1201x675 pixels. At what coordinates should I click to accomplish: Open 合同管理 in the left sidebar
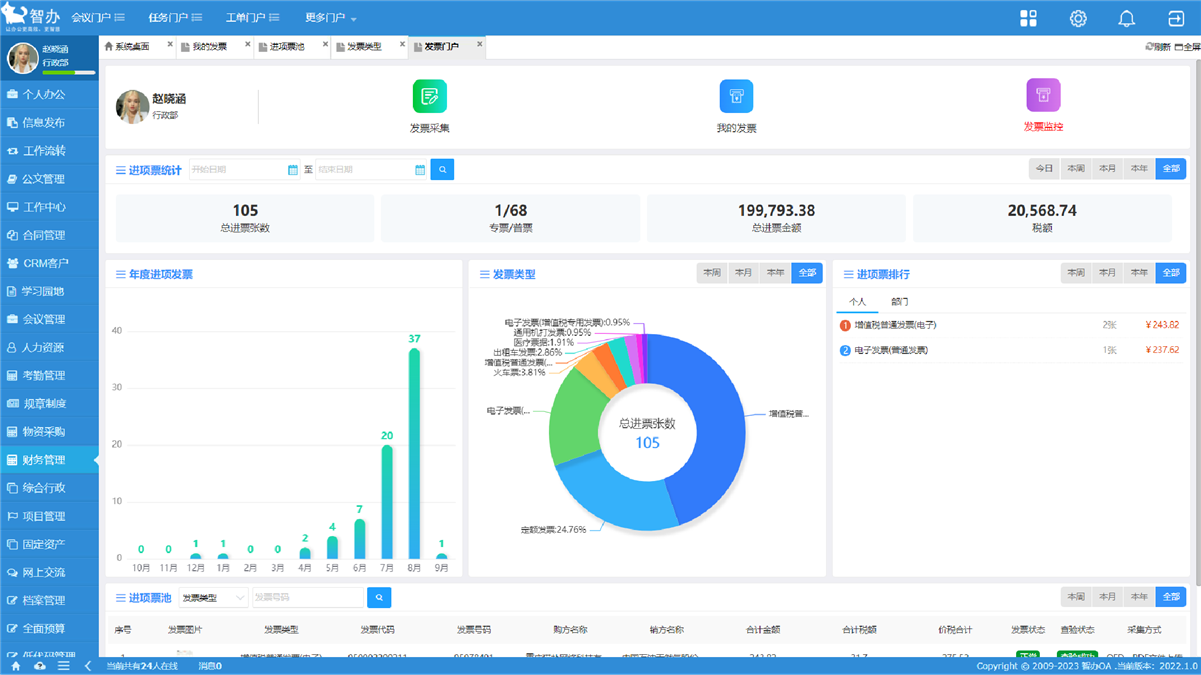(44, 236)
